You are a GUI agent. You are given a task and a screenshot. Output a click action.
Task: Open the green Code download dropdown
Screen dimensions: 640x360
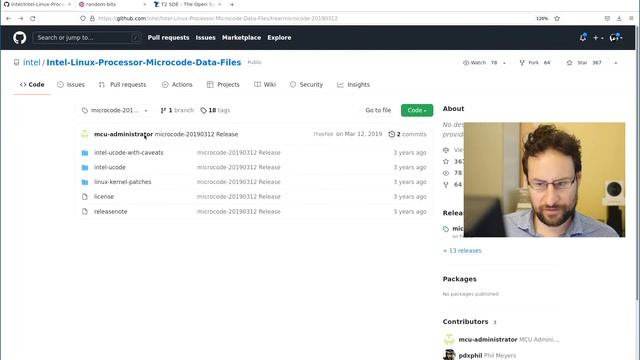pyautogui.click(x=417, y=110)
